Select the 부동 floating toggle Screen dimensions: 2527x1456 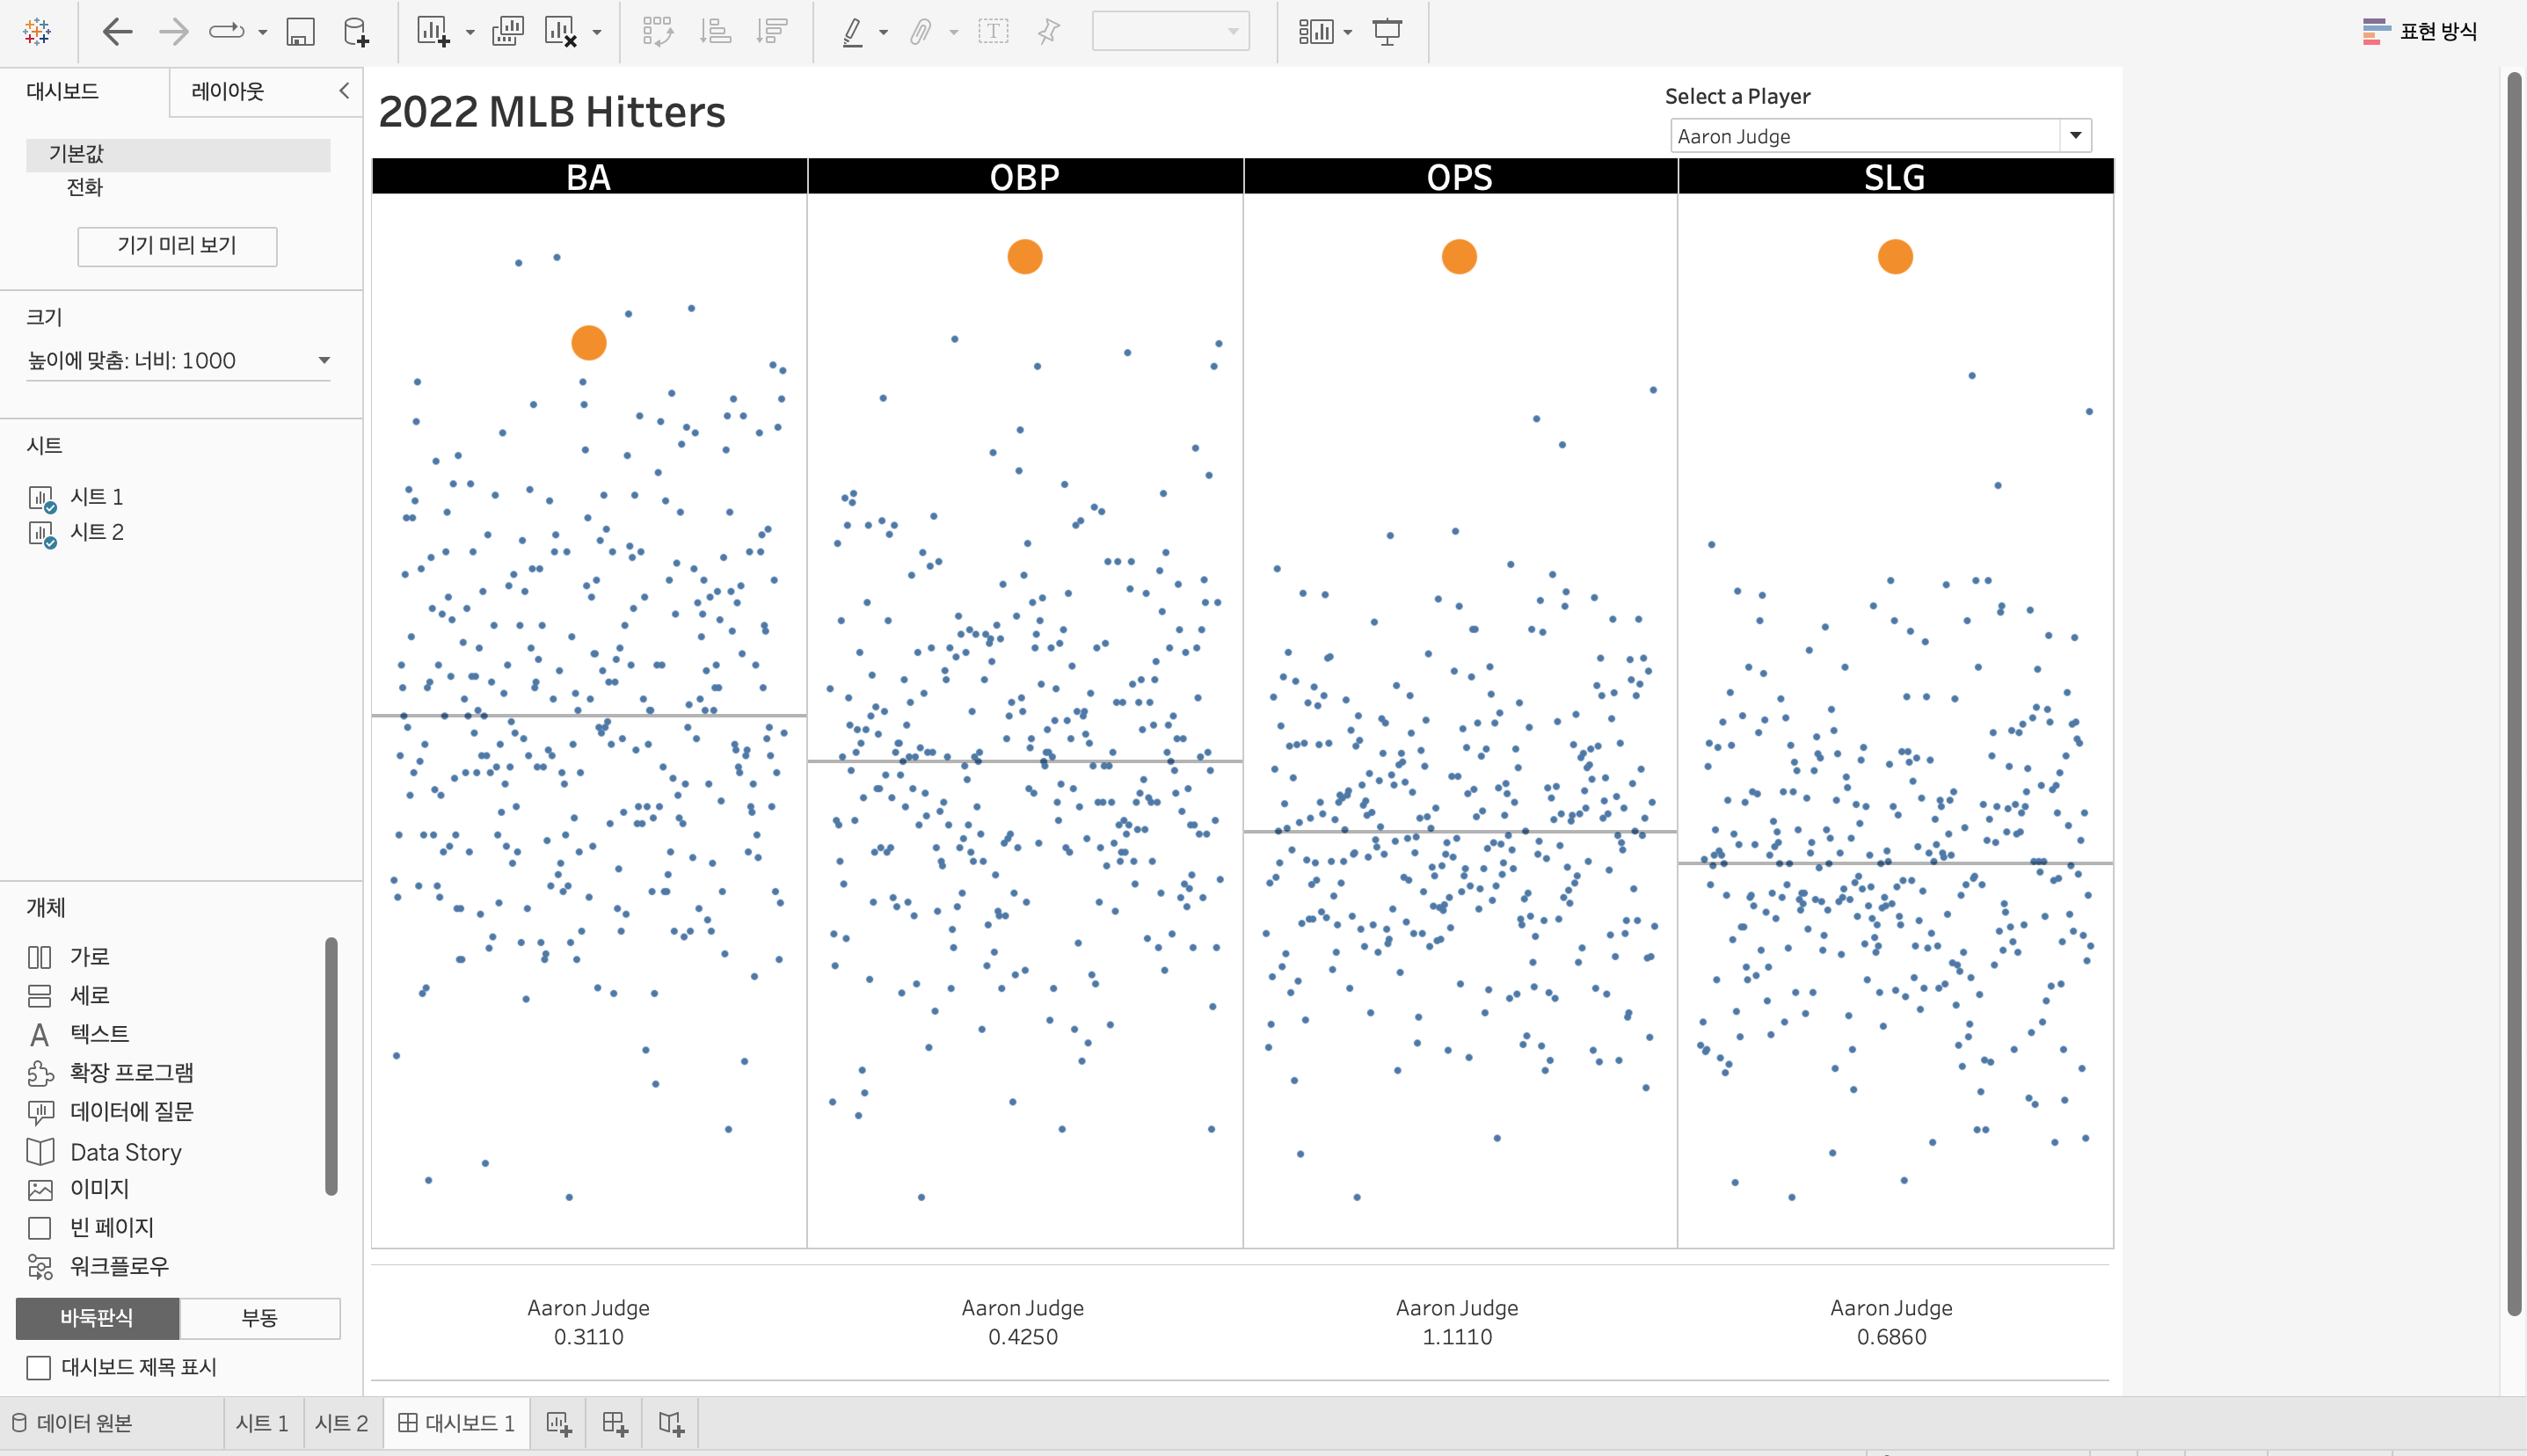pyautogui.click(x=260, y=1318)
